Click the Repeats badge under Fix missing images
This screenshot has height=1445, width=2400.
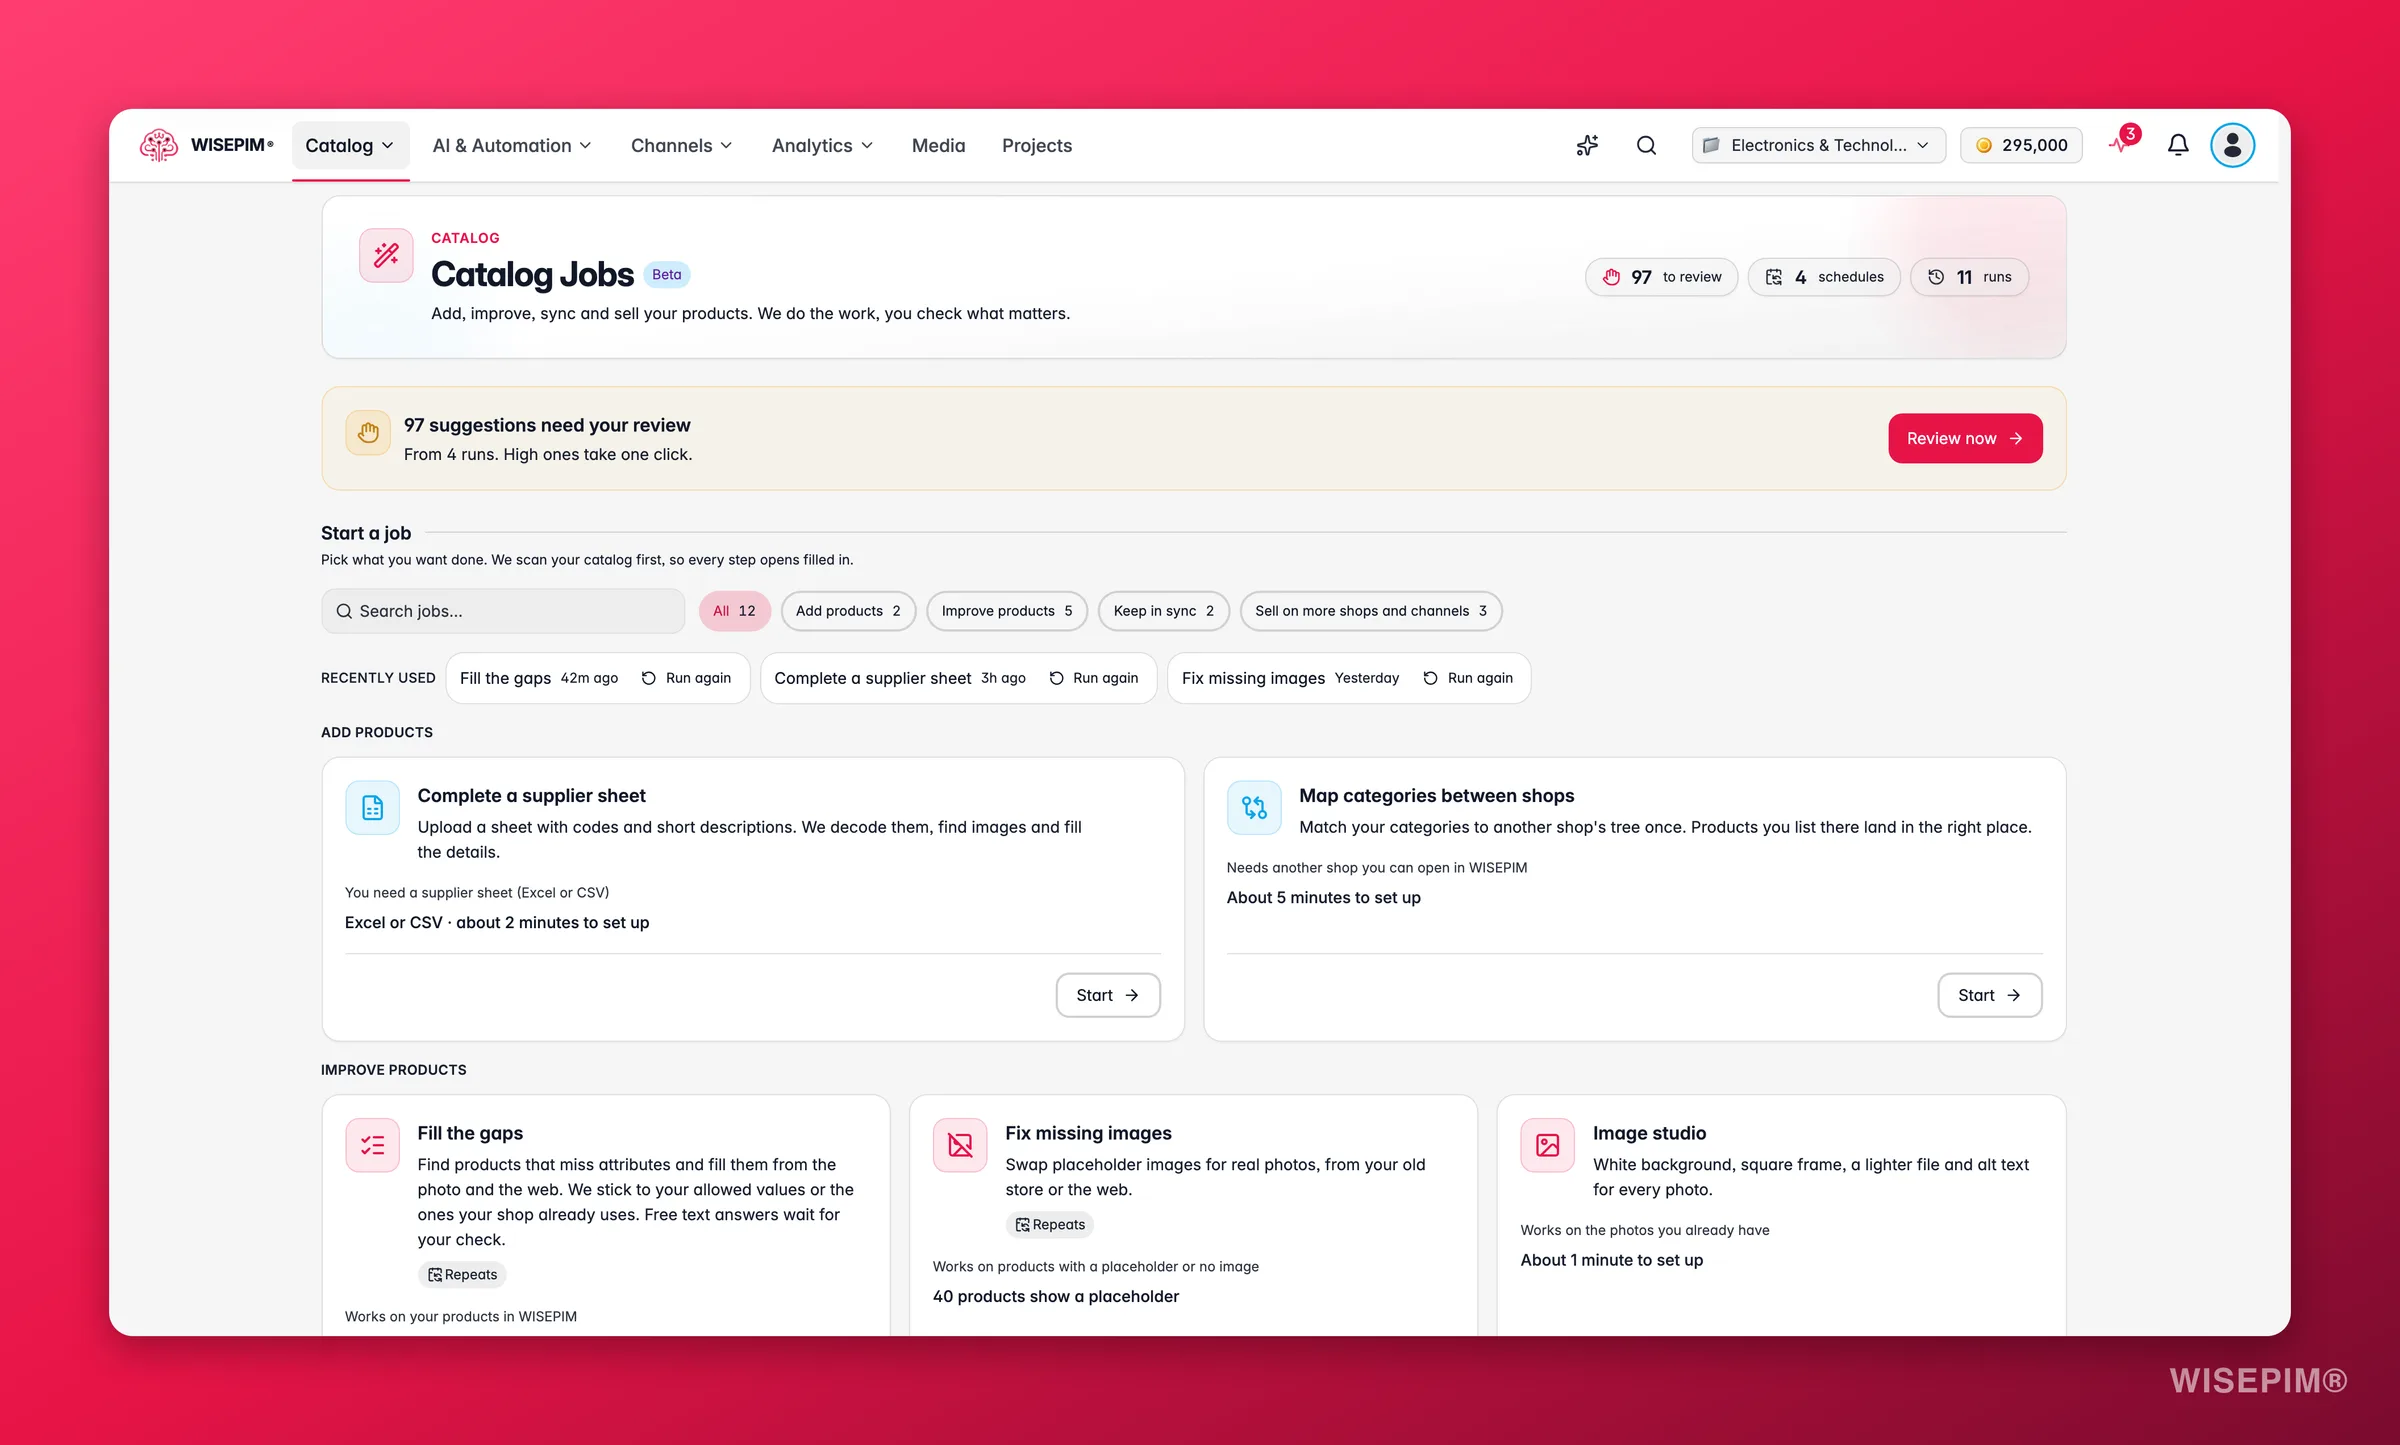[x=1050, y=1225]
